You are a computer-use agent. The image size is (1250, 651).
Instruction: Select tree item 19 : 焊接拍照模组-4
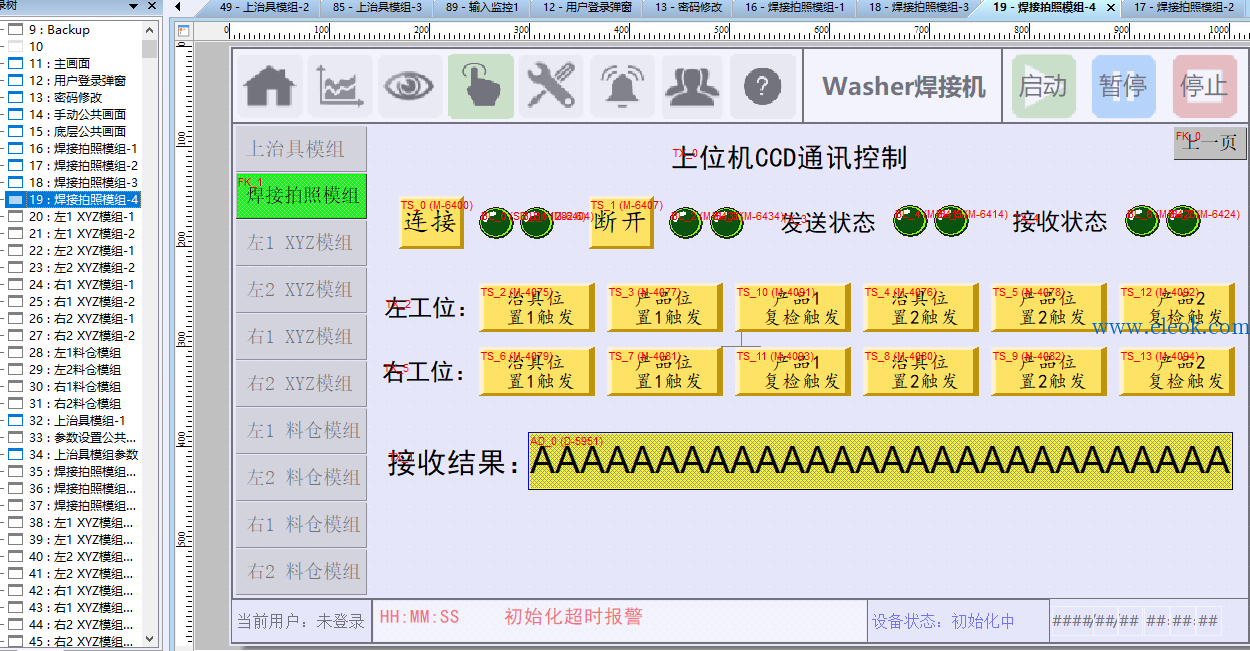84,199
